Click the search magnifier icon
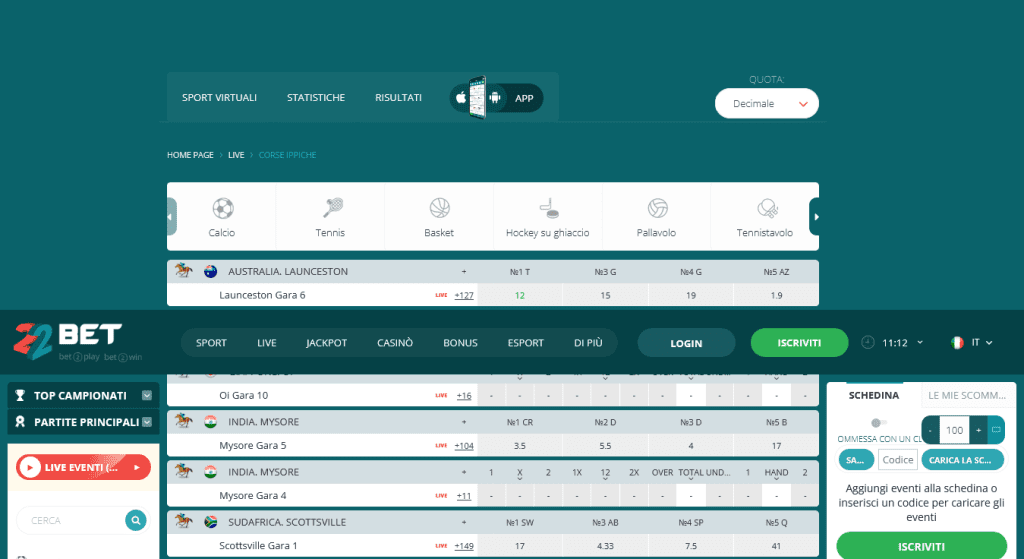 click(136, 520)
